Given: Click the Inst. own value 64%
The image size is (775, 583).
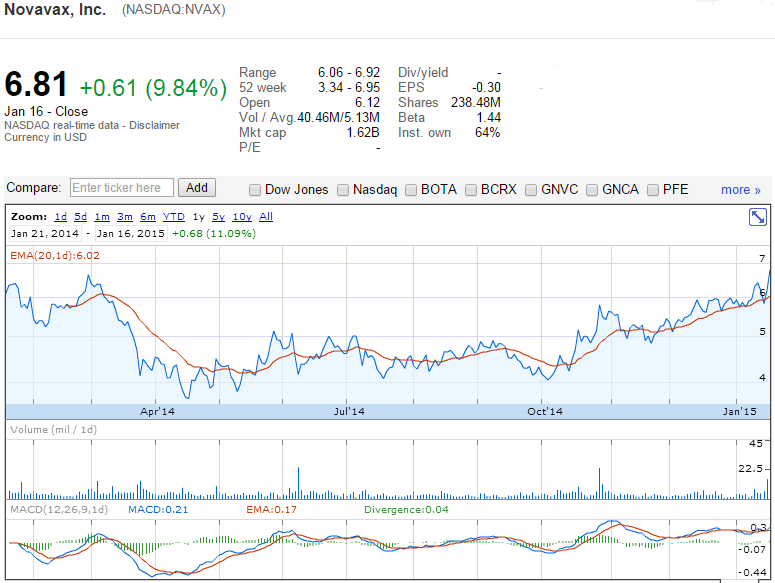Looking at the screenshot, I should pyautogui.click(x=487, y=132).
